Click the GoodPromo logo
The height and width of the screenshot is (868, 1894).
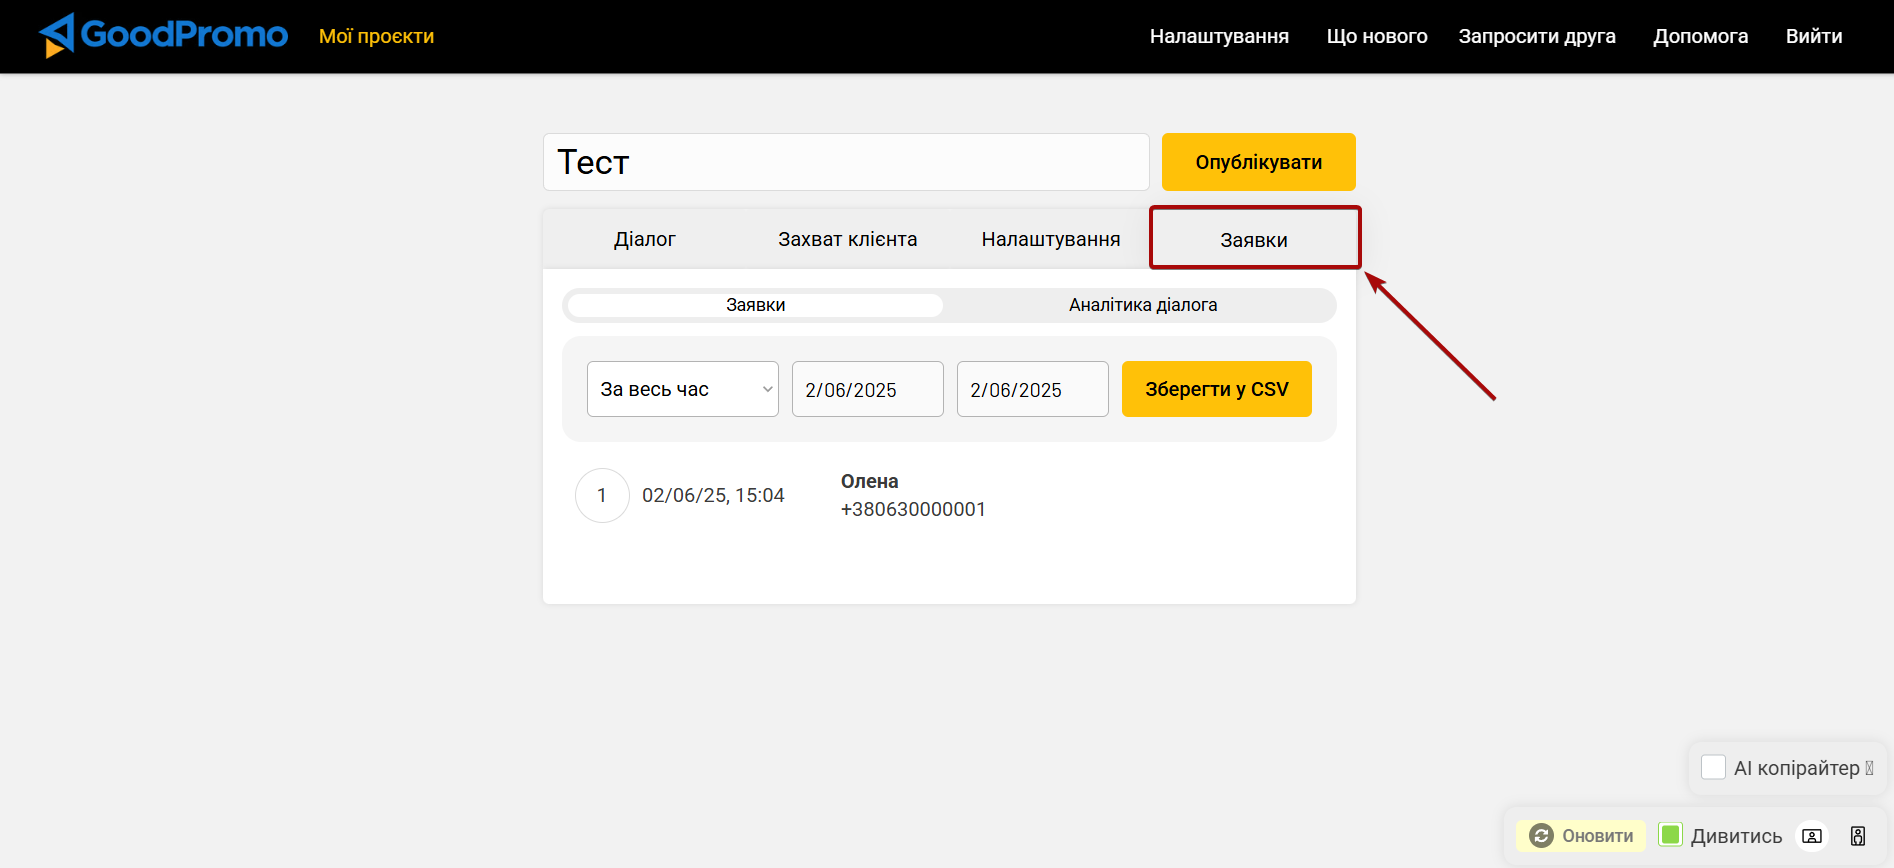pos(163,35)
